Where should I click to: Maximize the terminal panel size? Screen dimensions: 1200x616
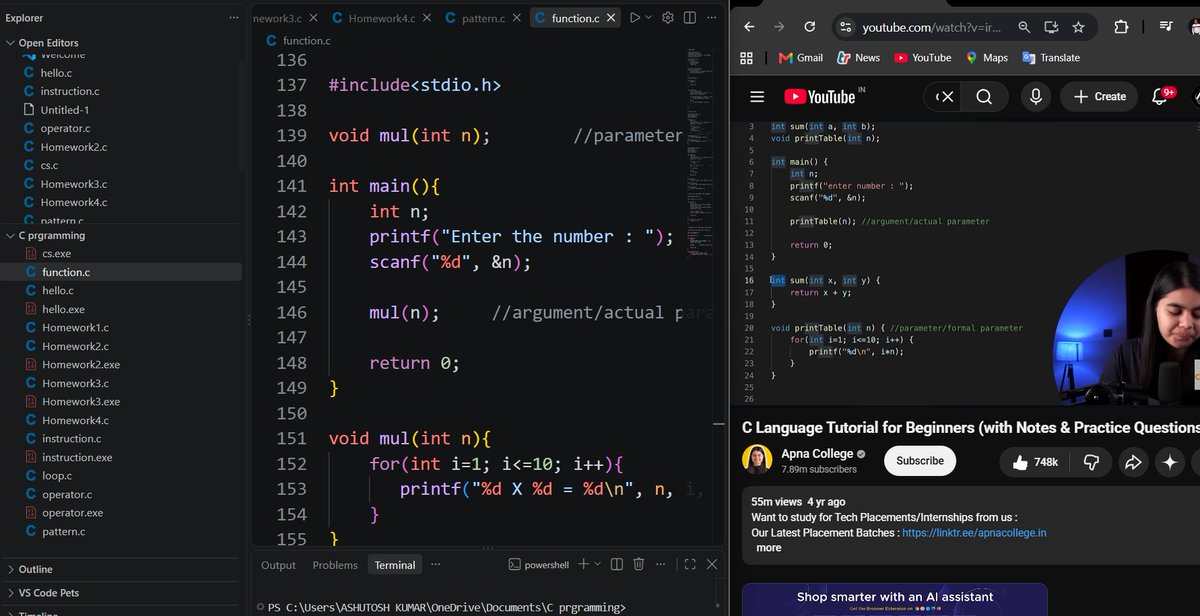[690, 564]
